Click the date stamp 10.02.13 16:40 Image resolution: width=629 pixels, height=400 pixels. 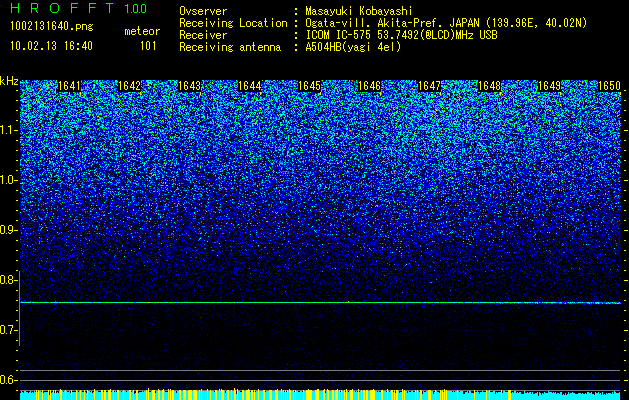[51, 46]
